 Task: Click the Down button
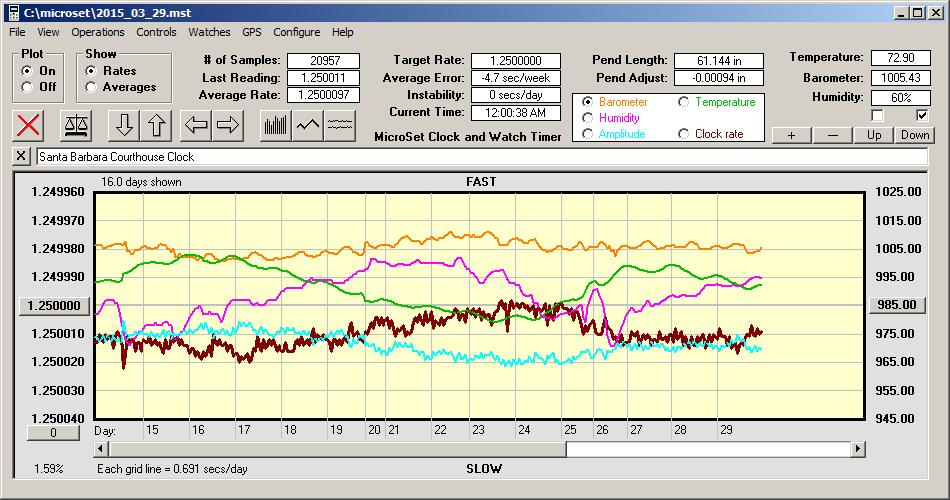point(915,135)
